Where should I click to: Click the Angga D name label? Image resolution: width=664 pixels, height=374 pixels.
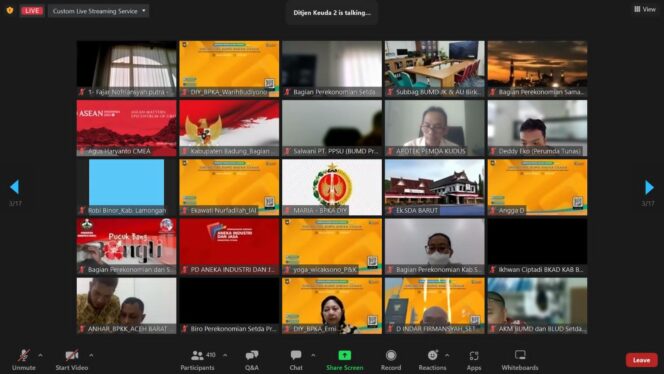(x=512, y=211)
